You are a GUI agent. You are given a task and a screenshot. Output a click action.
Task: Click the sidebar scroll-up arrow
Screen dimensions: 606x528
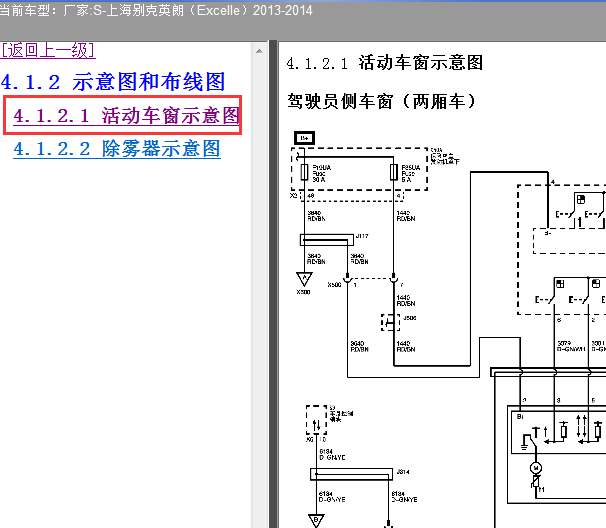tap(259, 51)
